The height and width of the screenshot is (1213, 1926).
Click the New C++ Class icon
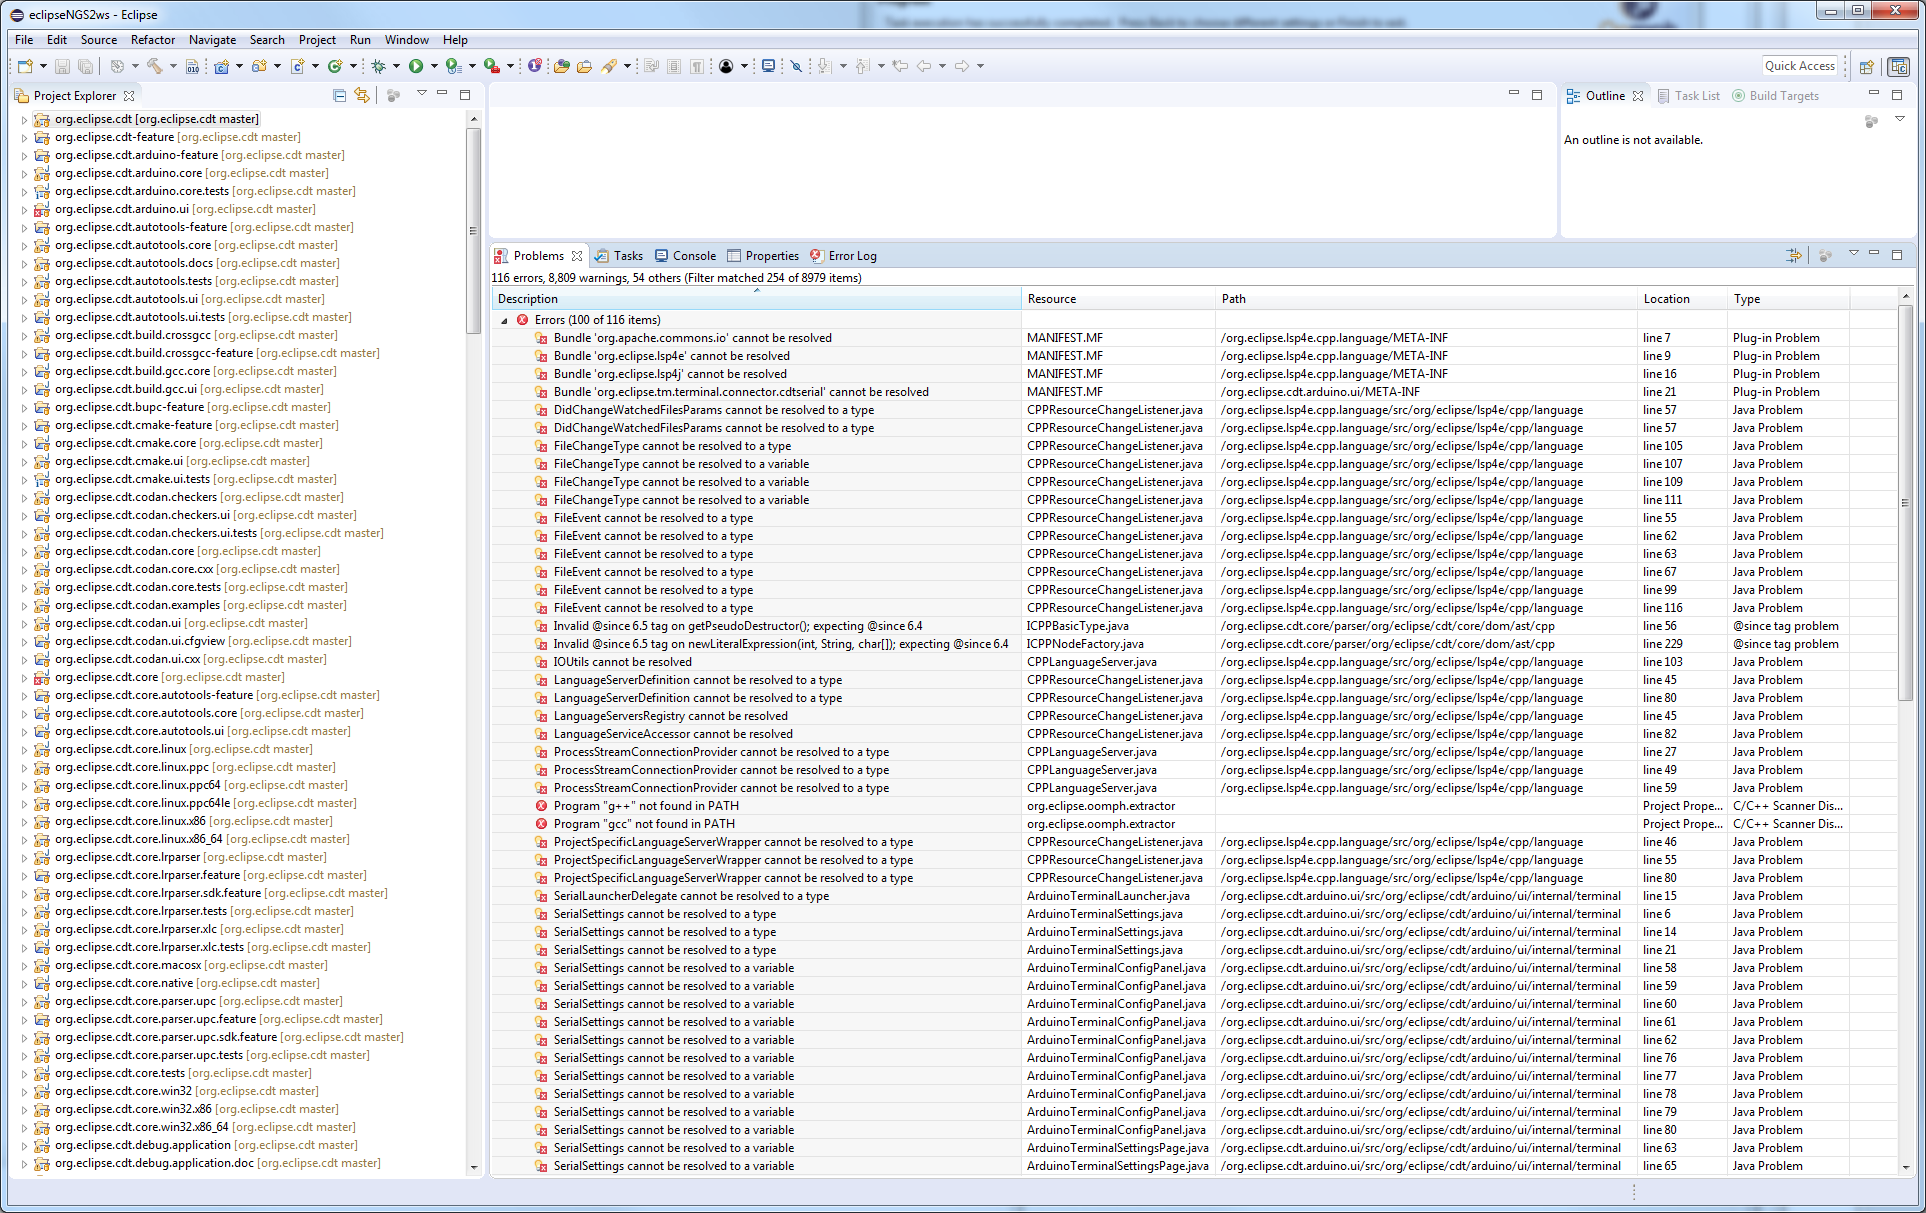pos(335,66)
